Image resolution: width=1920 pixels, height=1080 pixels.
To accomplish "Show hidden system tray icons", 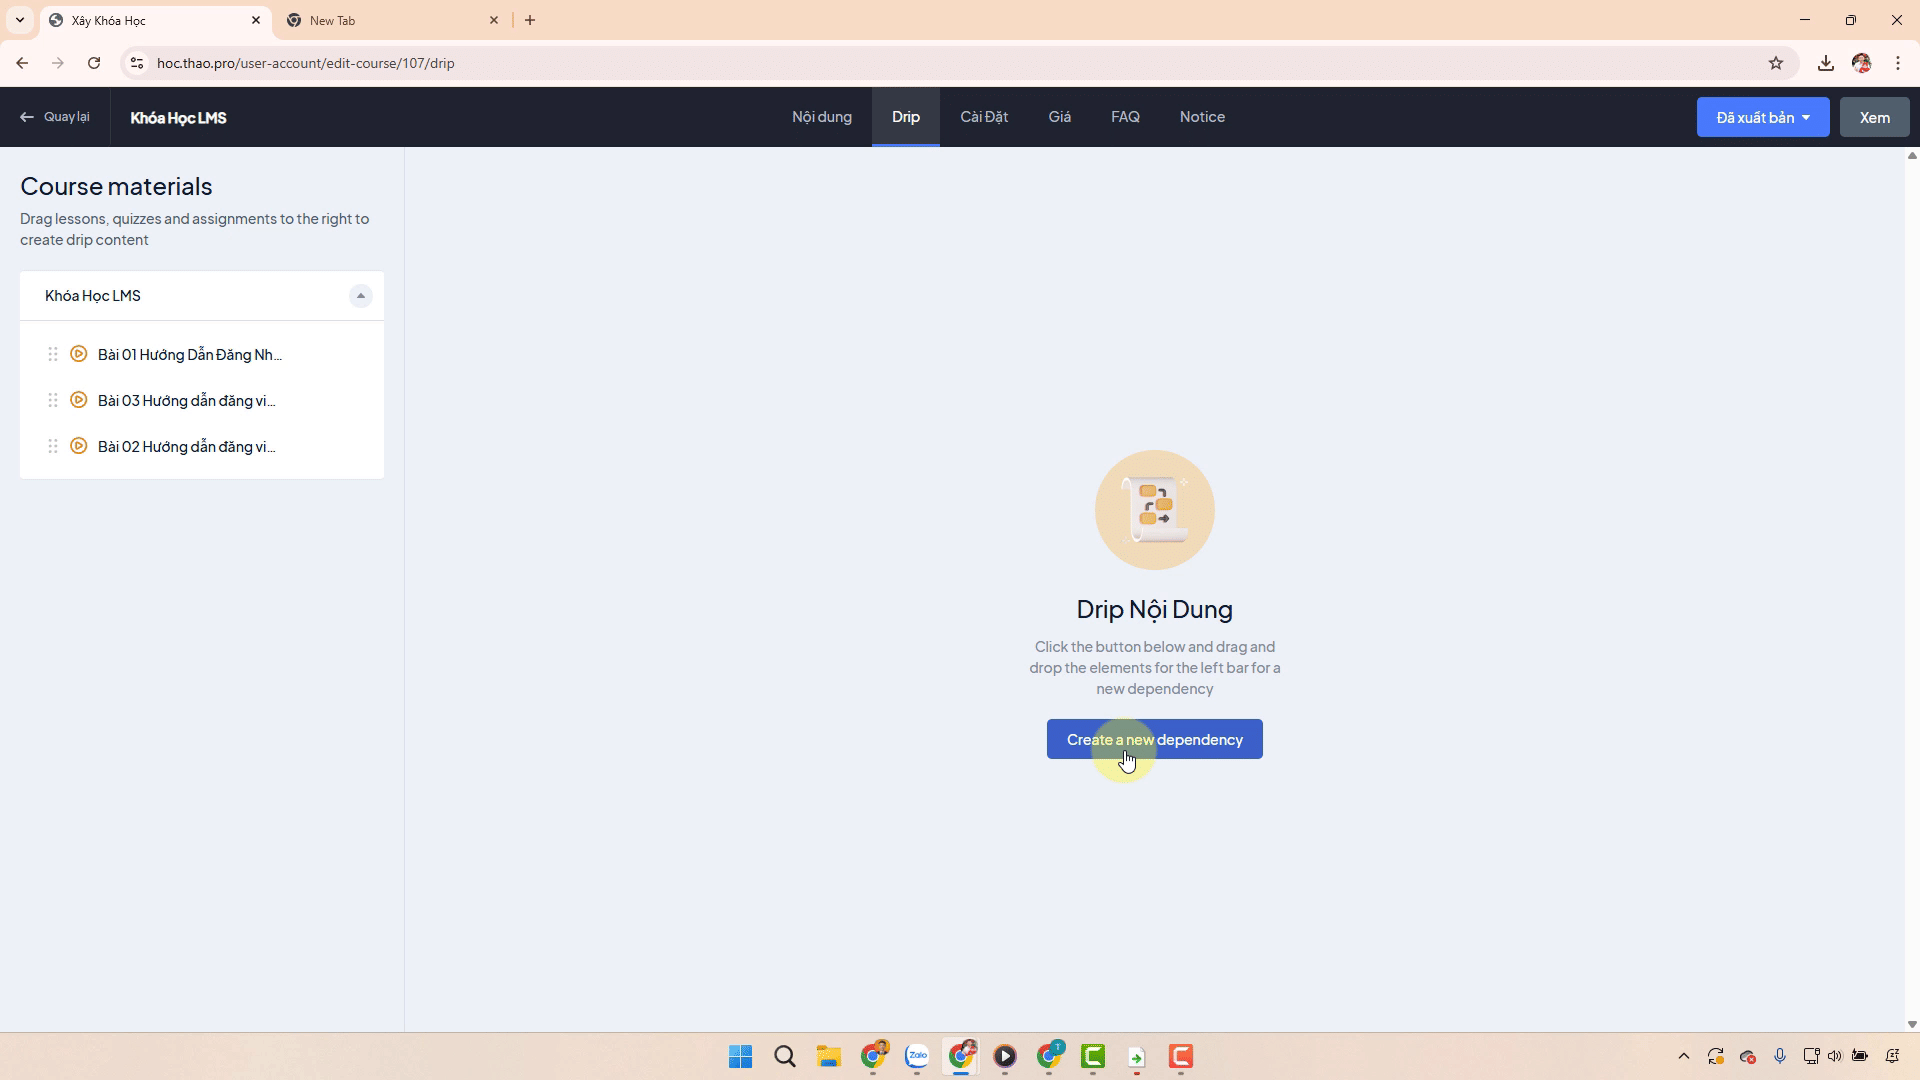I will [1684, 1056].
